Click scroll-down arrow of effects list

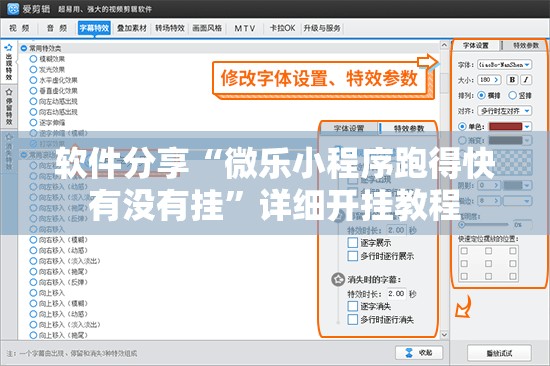(x=444, y=334)
